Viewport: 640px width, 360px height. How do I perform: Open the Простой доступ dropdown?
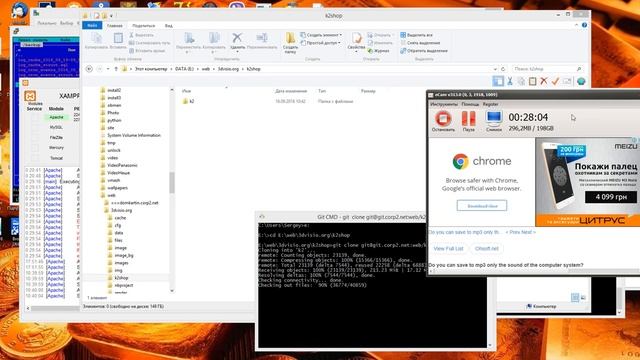pyautogui.click(x=320, y=43)
